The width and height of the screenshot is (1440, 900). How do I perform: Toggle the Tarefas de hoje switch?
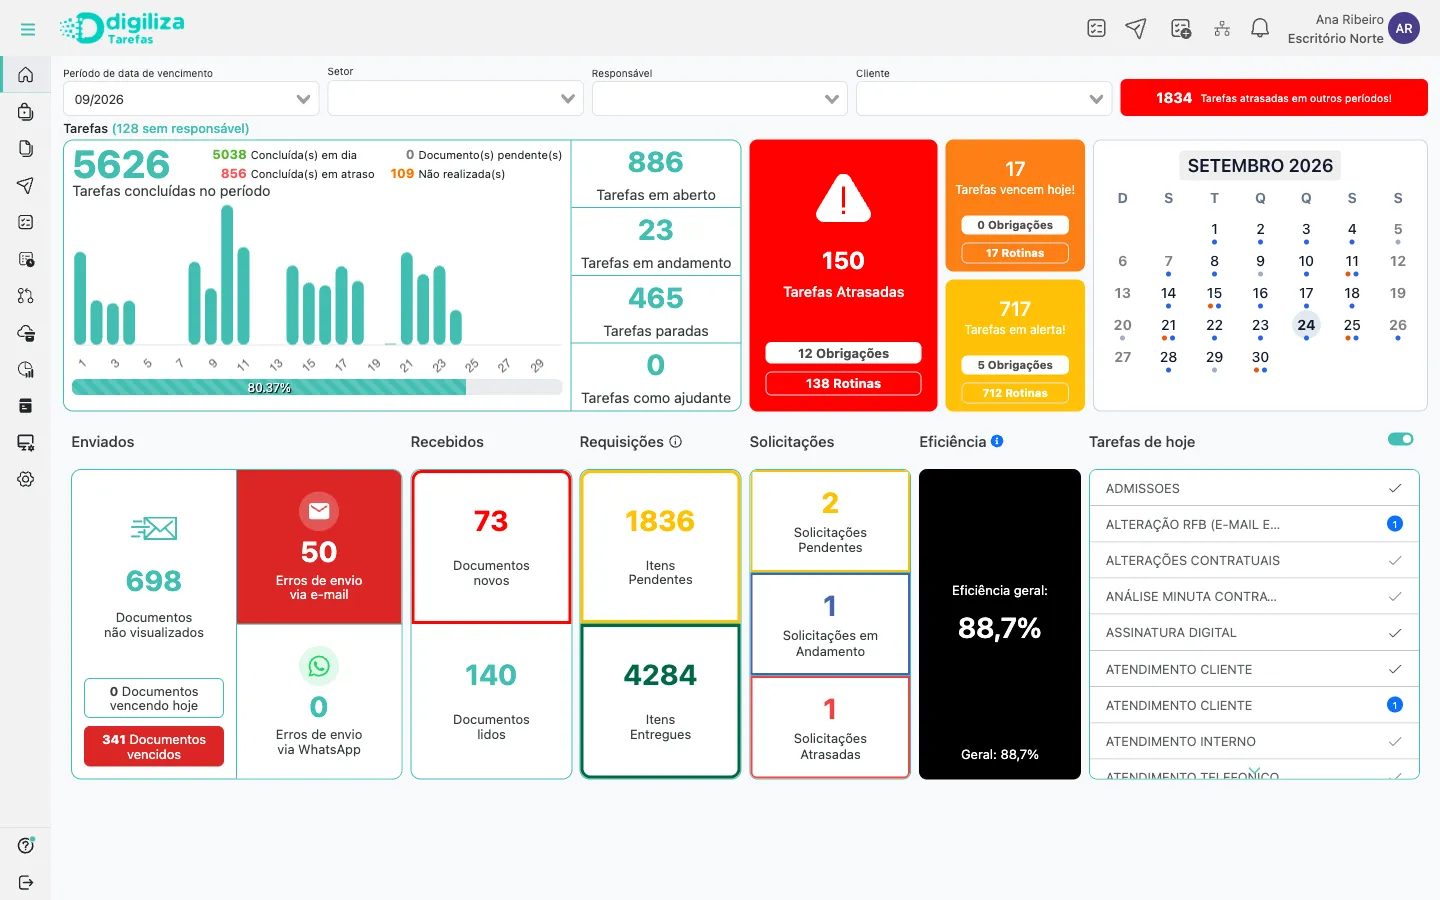(1401, 439)
